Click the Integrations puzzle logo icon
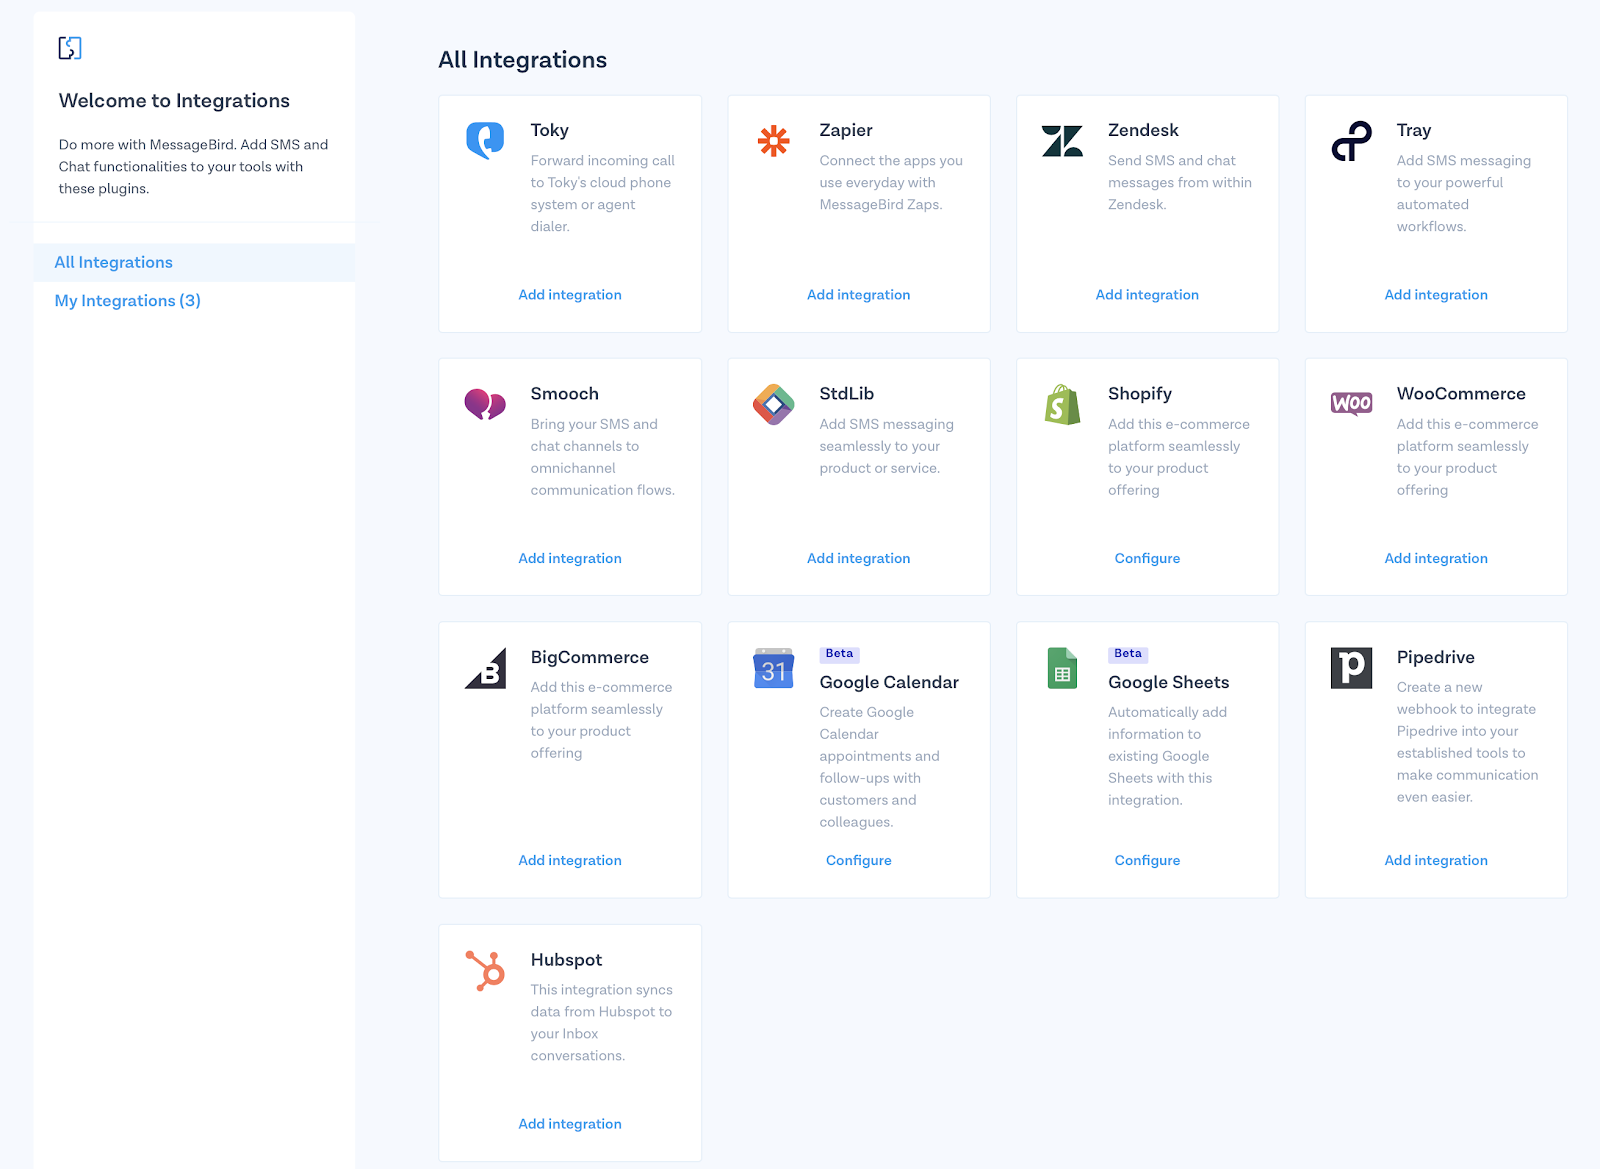This screenshot has width=1600, height=1169. (x=70, y=47)
